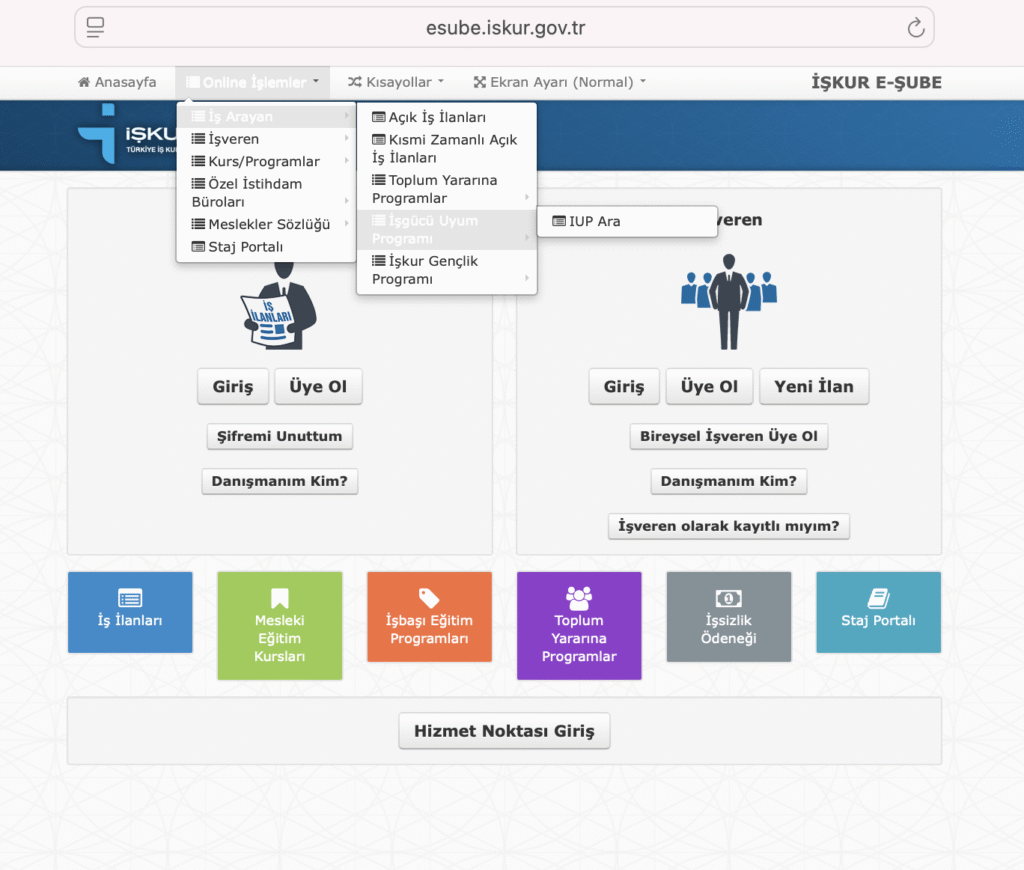The width and height of the screenshot is (1024, 870).
Task: Expand the Meslekler Sözlüğü submenu
Action: tap(266, 224)
